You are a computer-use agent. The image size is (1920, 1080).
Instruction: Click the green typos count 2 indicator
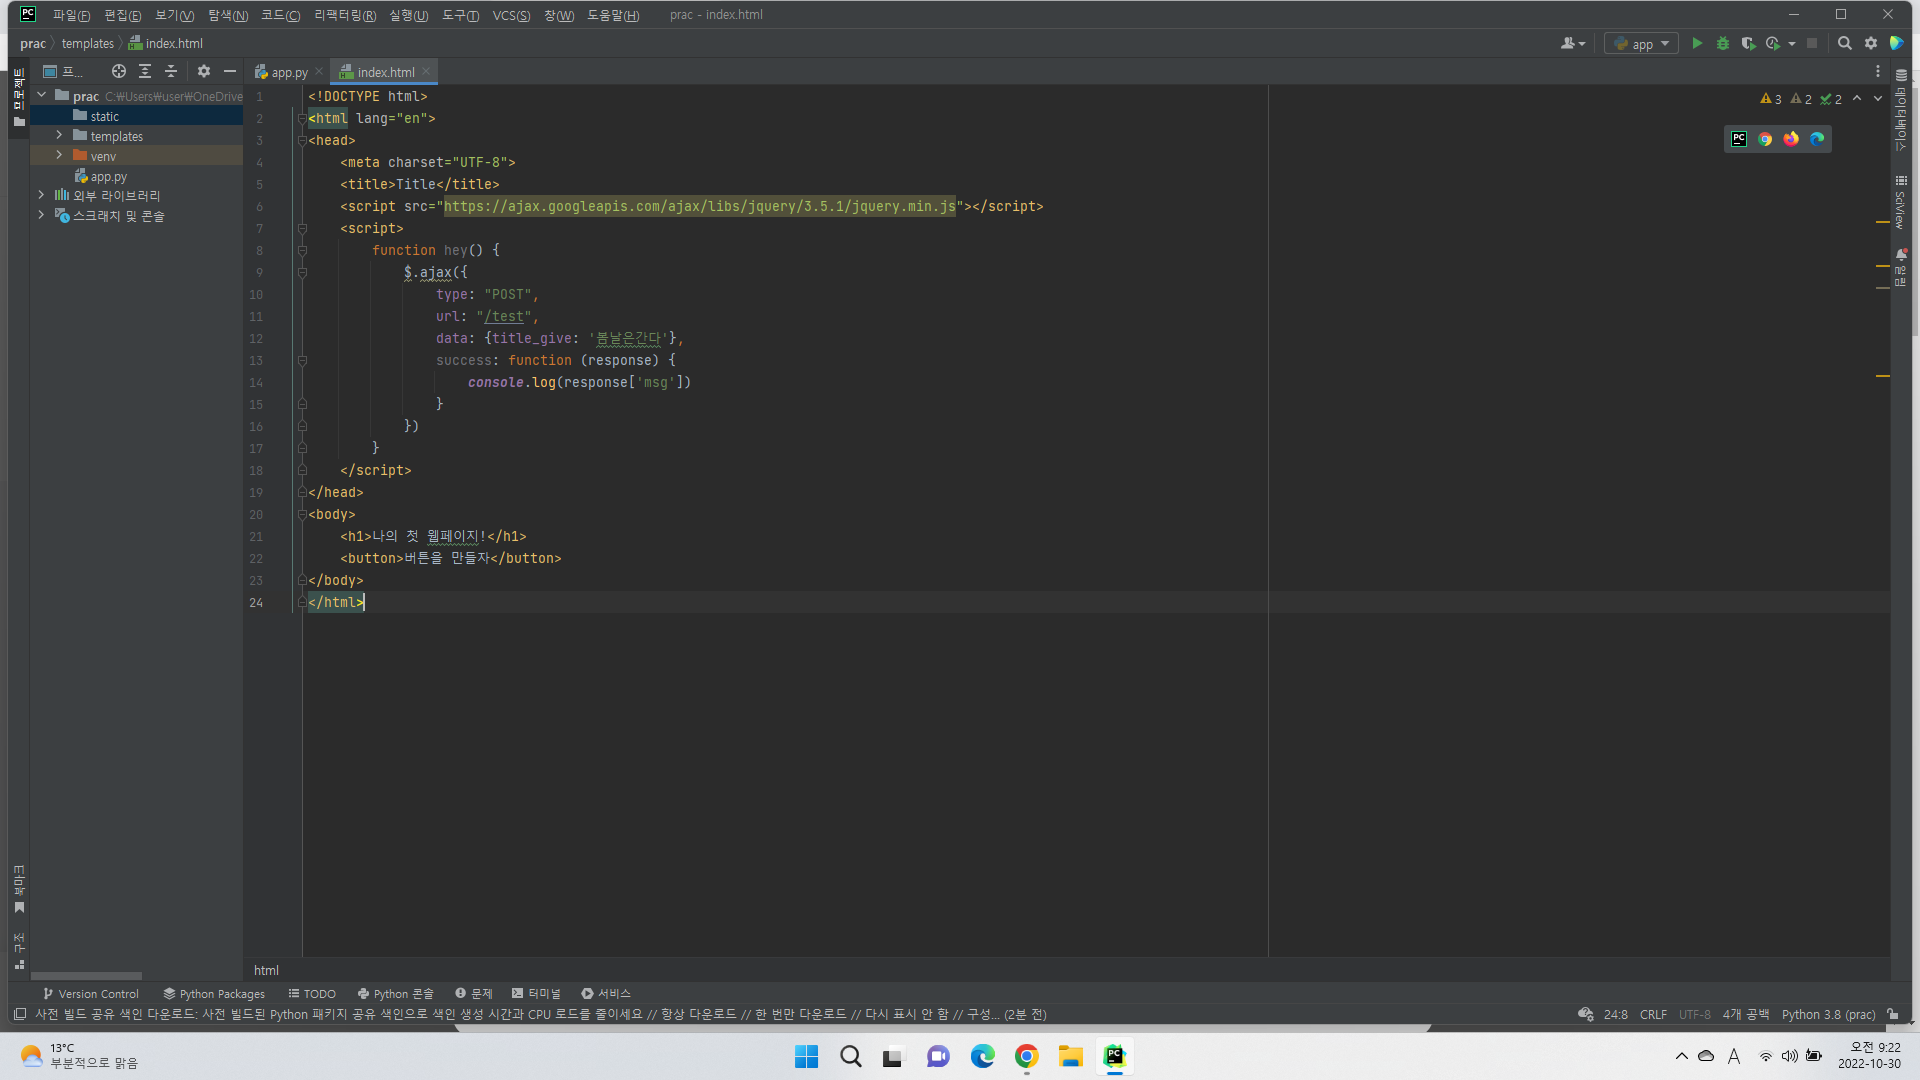pos(1831,99)
